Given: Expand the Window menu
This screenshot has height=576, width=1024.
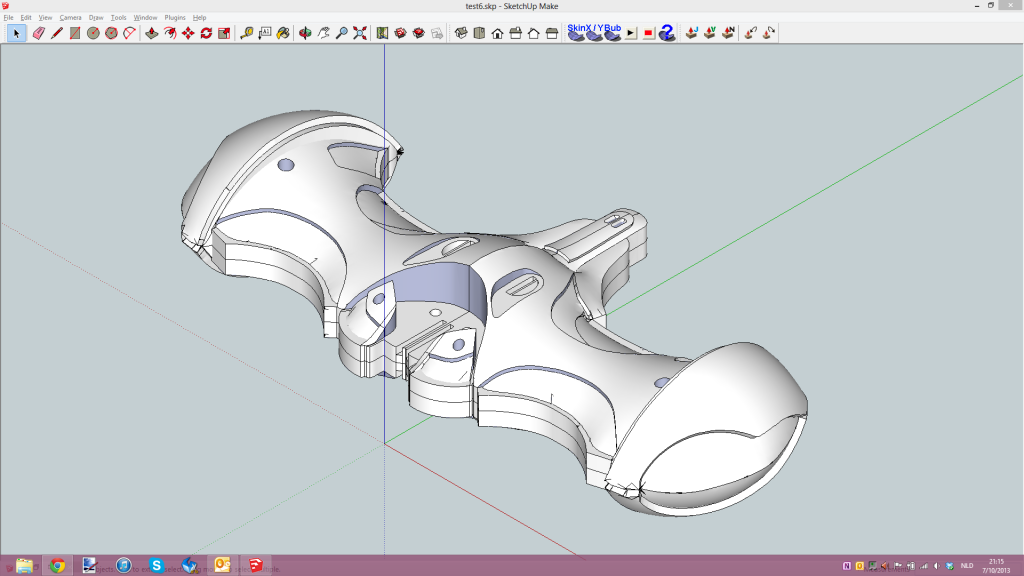Looking at the screenshot, I should (x=145, y=18).
